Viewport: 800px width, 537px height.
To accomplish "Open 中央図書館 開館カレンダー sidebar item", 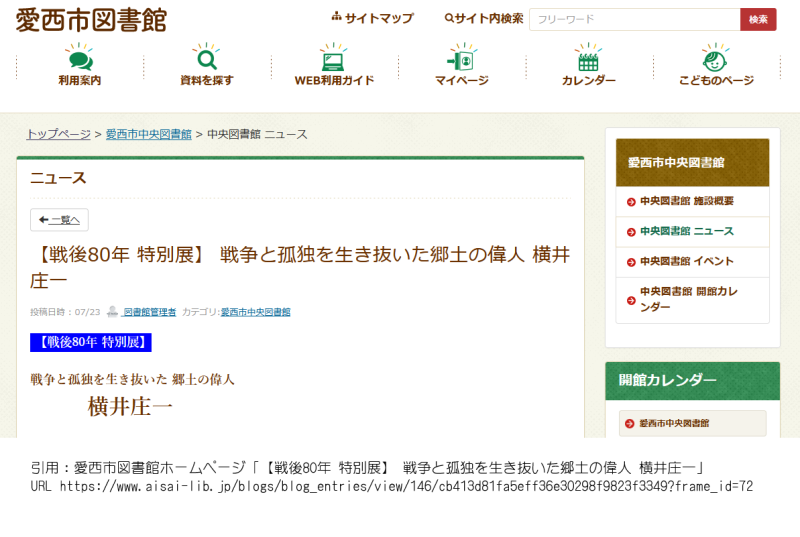I will [688, 299].
